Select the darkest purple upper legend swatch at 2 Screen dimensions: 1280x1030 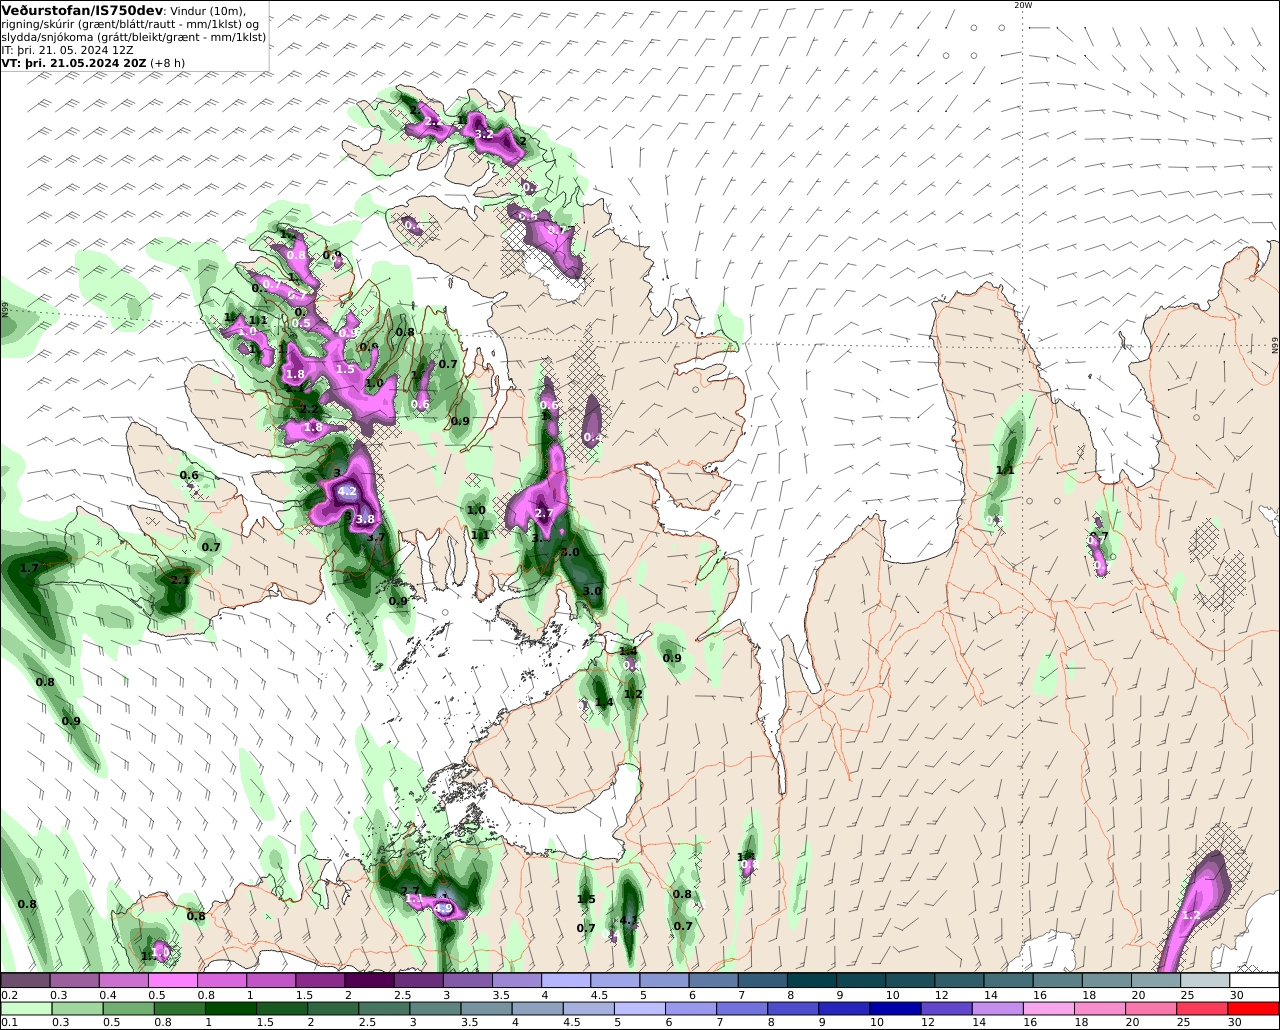[x=369, y=981]
